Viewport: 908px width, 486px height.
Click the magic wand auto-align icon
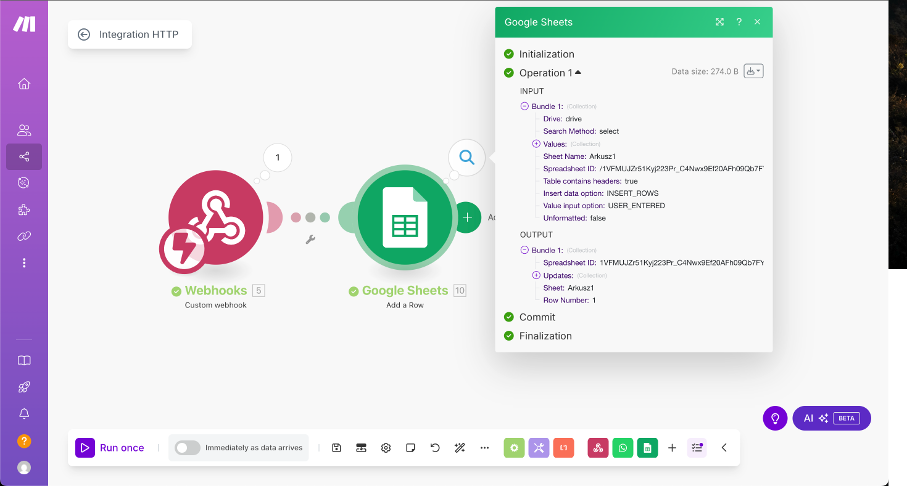(460, 448)
